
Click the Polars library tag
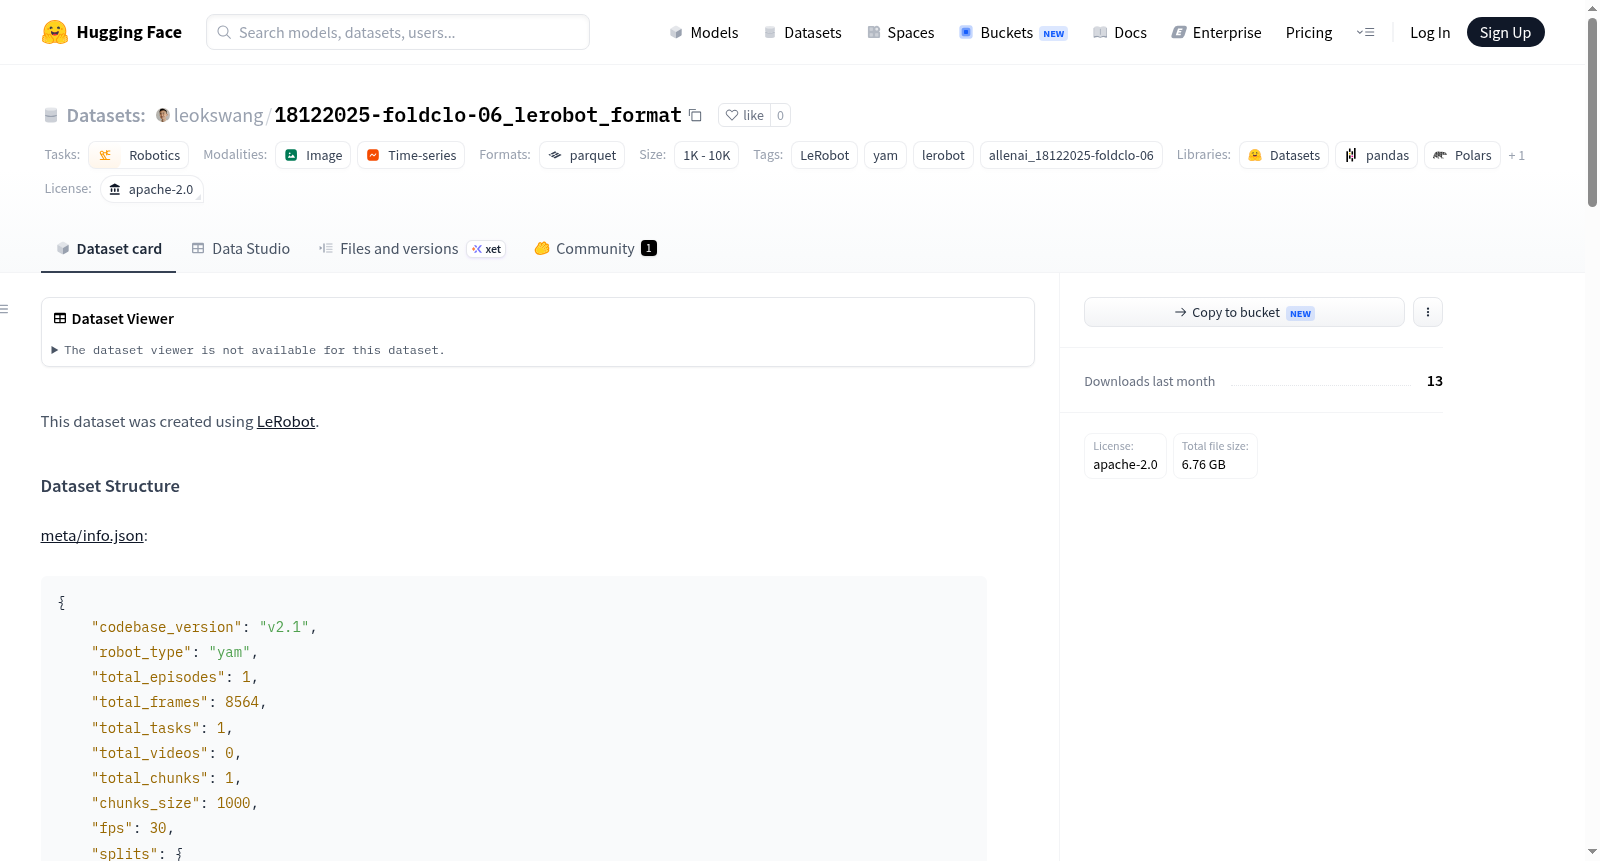[x=1462, y=155]
